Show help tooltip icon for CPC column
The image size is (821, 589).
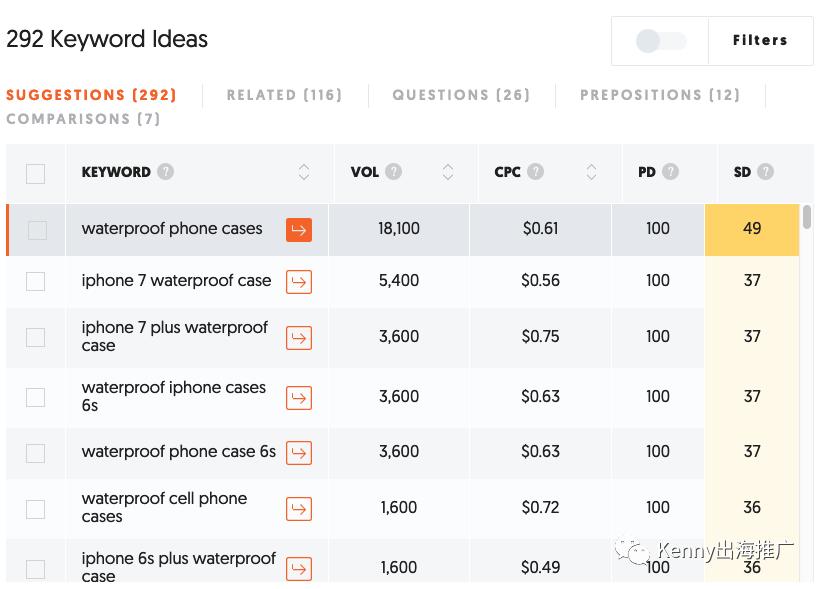[x=536, y=172]
